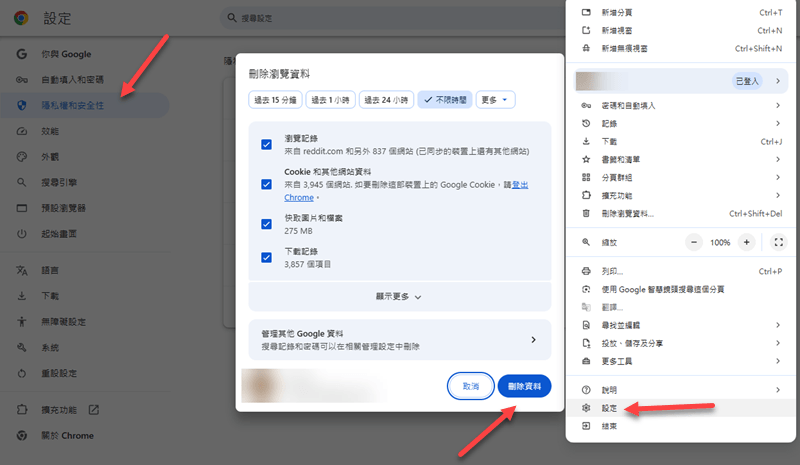
Task: Increase zoom with the plus button
Action: 746,242
